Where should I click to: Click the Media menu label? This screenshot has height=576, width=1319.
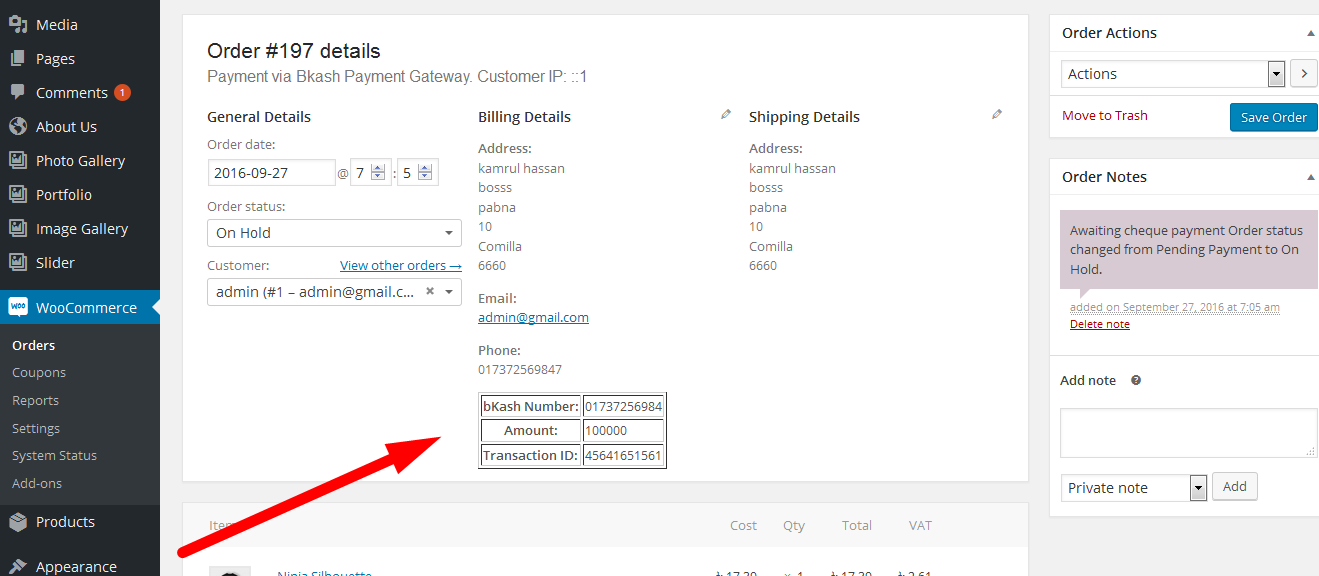56,24
